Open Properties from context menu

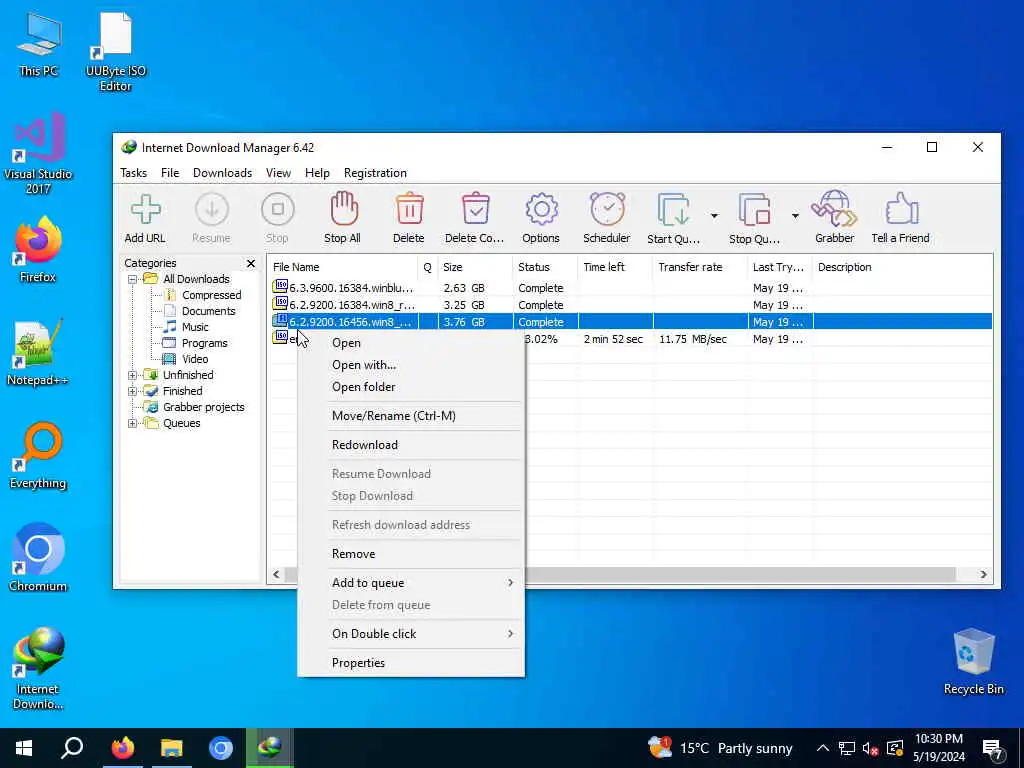pyautogui.click(x=411, y=663)
